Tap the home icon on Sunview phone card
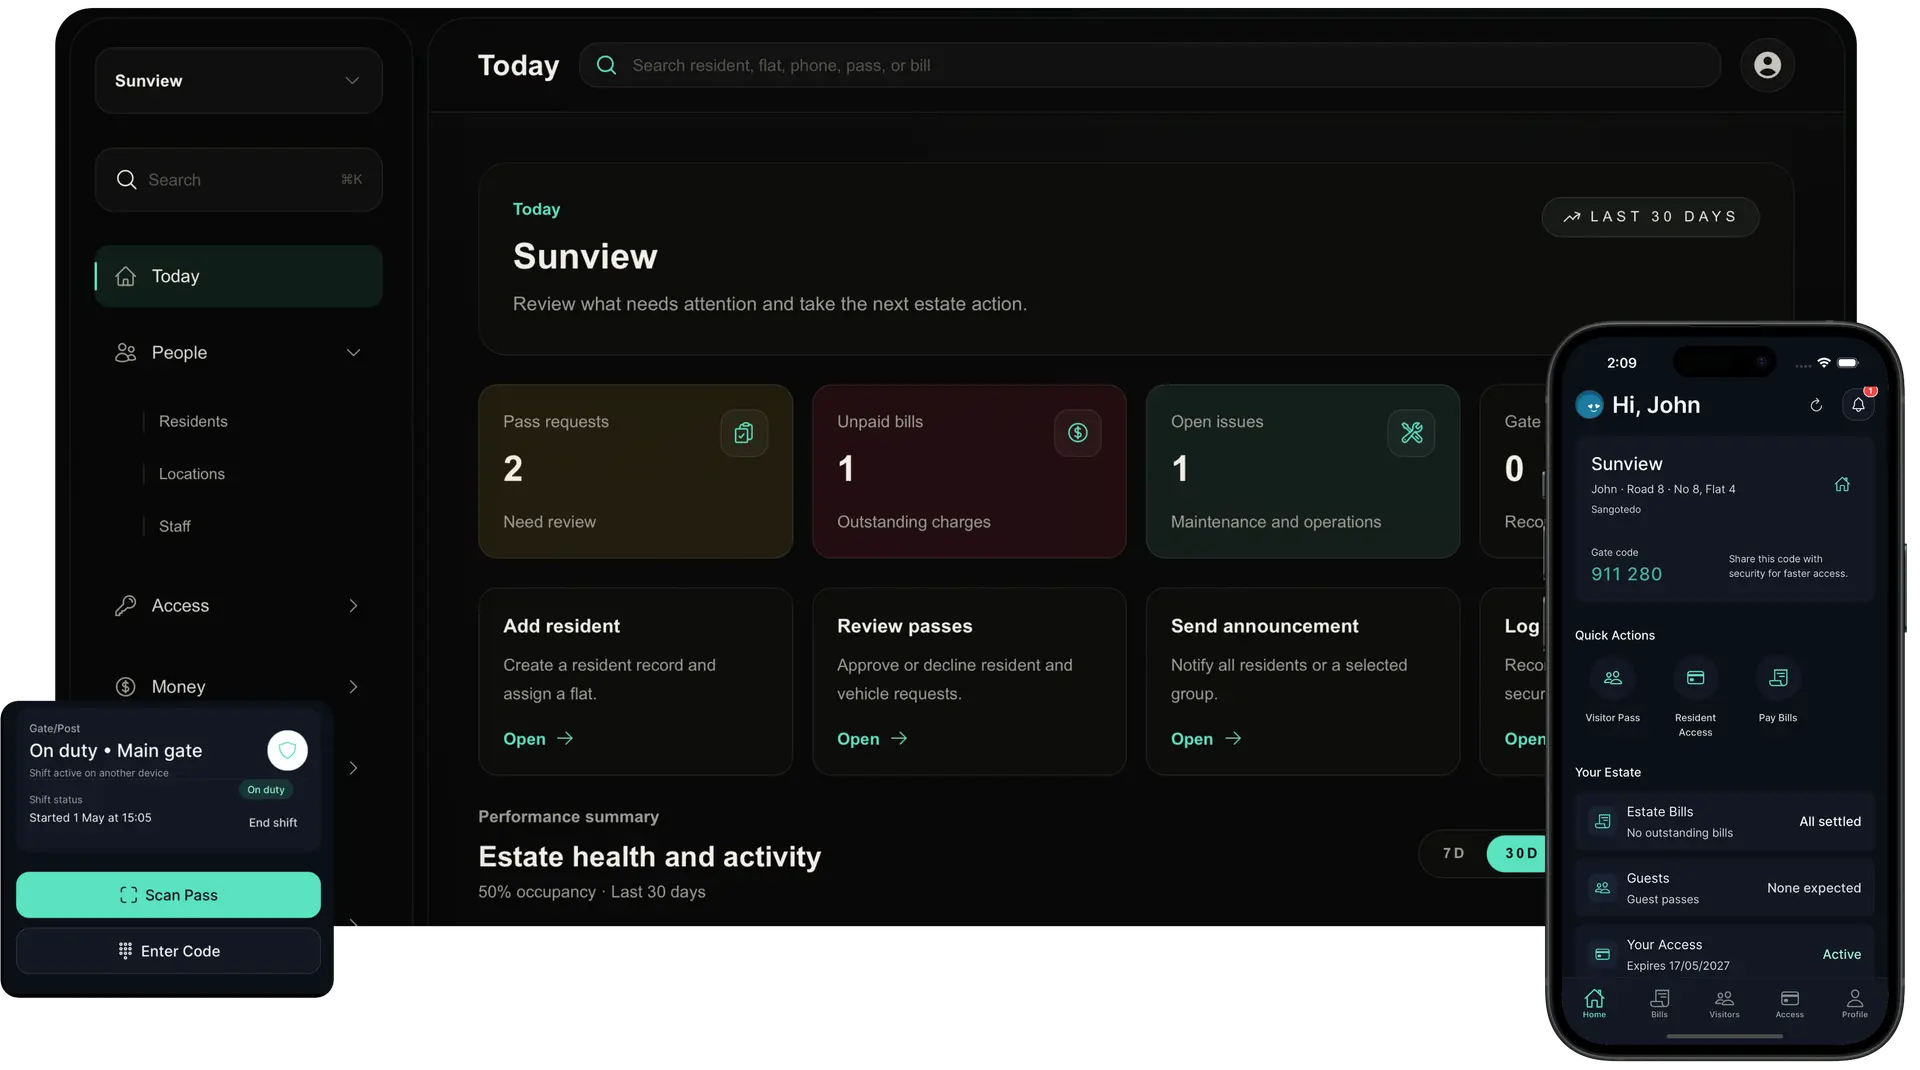Viewport: 1920px width, 1070px height. [1842, 484]
